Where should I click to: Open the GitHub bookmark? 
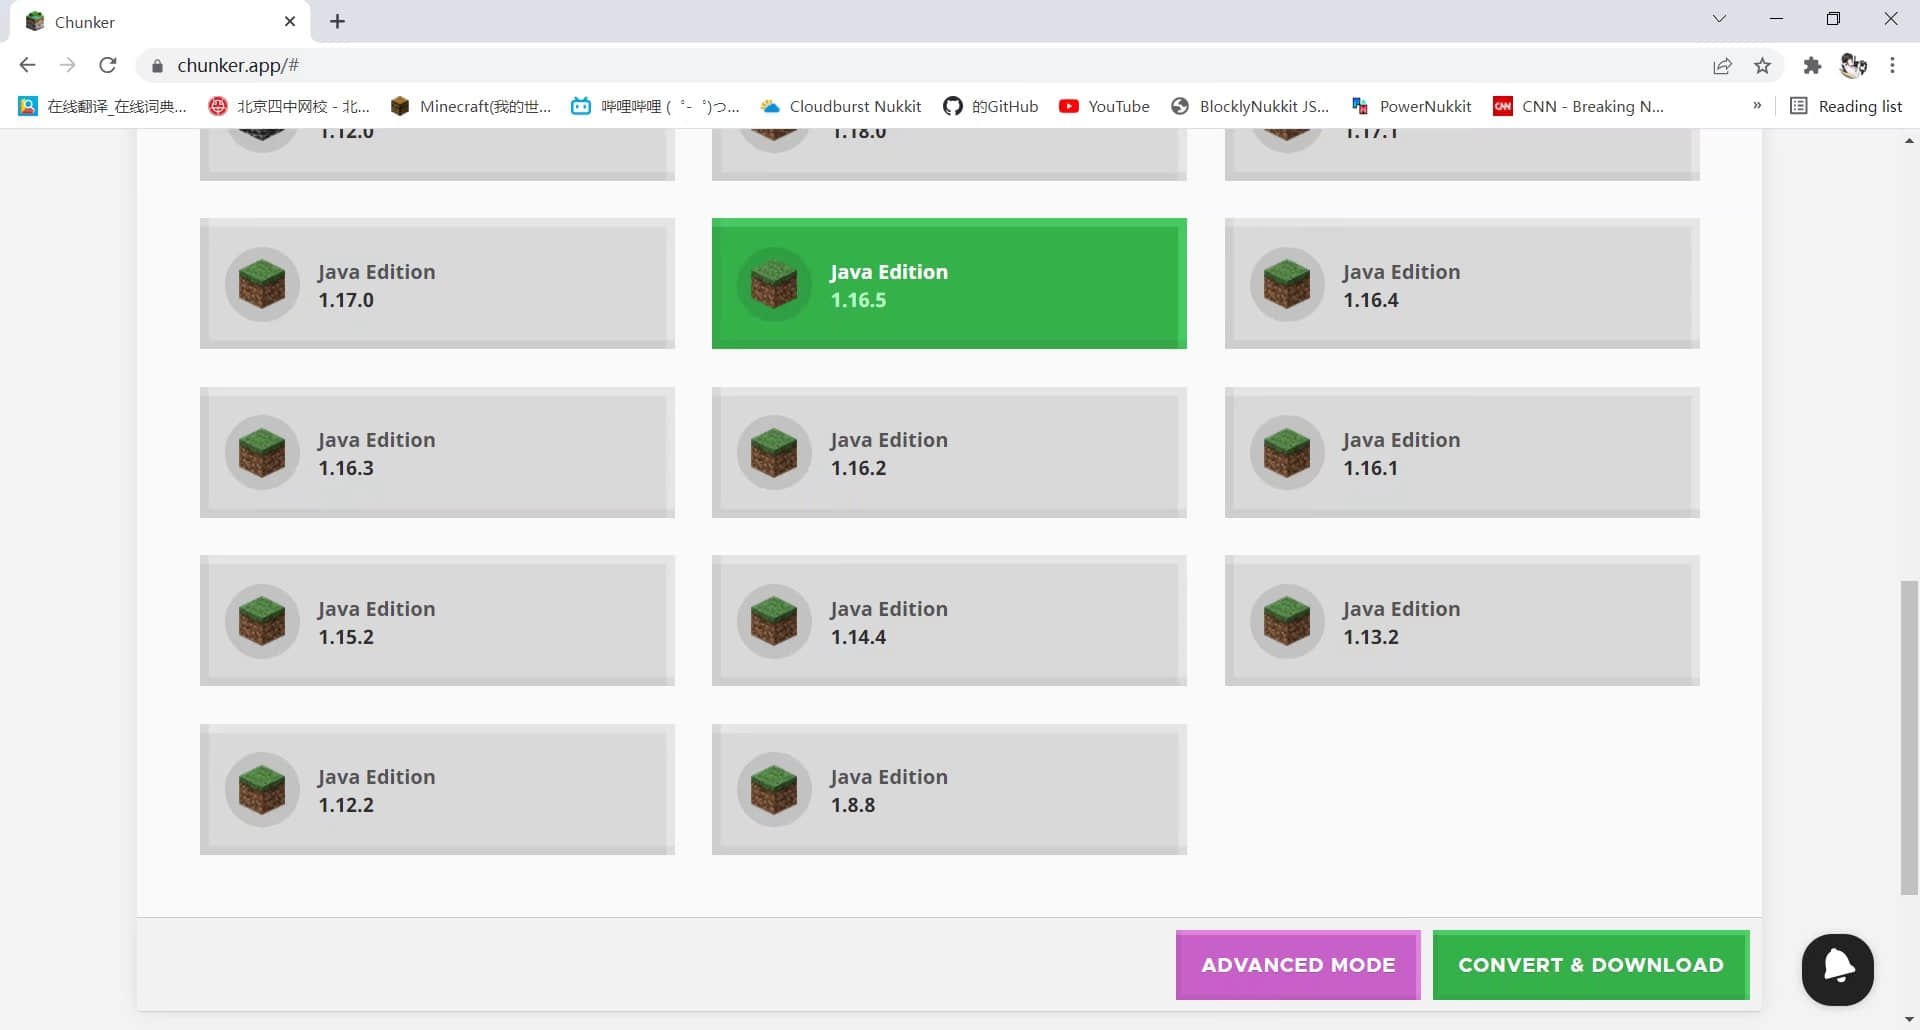coord(991,106)
